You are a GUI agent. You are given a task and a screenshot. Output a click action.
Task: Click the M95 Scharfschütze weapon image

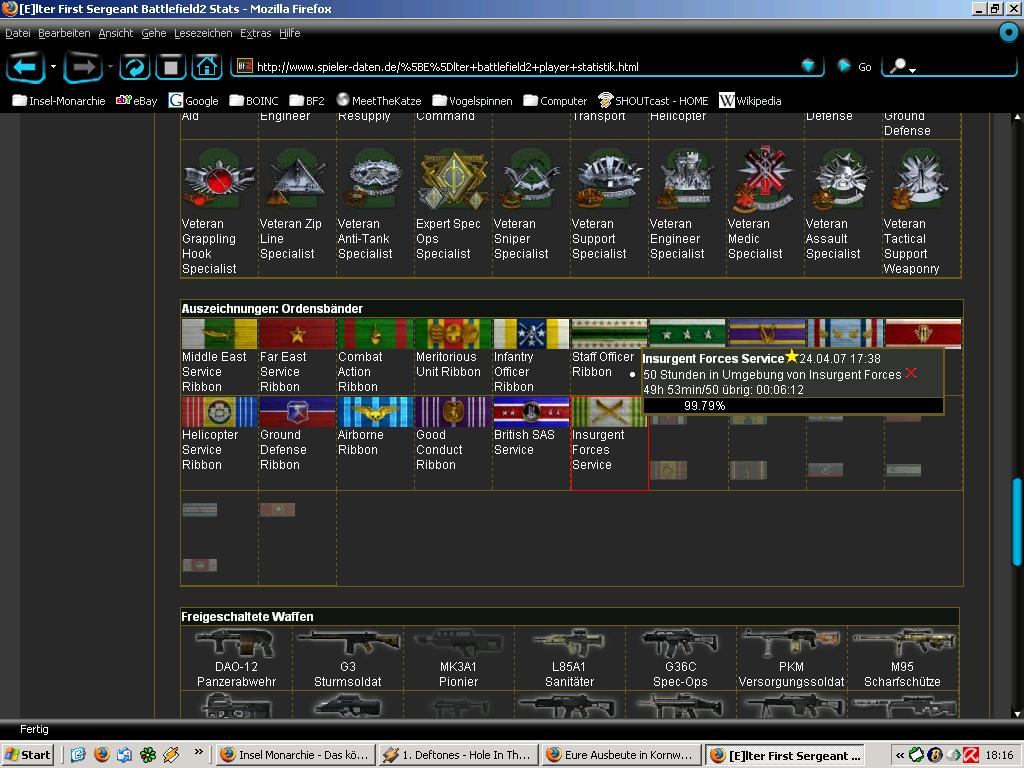tap(902, 643)
